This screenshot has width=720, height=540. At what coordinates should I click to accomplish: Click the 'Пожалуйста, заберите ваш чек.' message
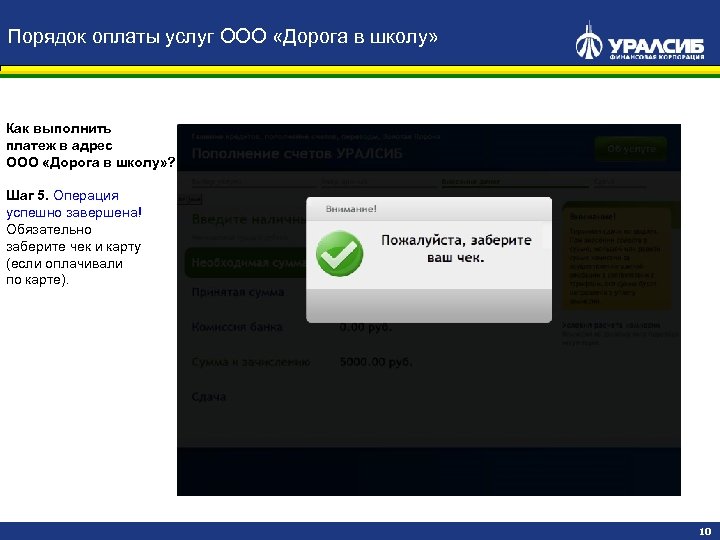(456, 248)
